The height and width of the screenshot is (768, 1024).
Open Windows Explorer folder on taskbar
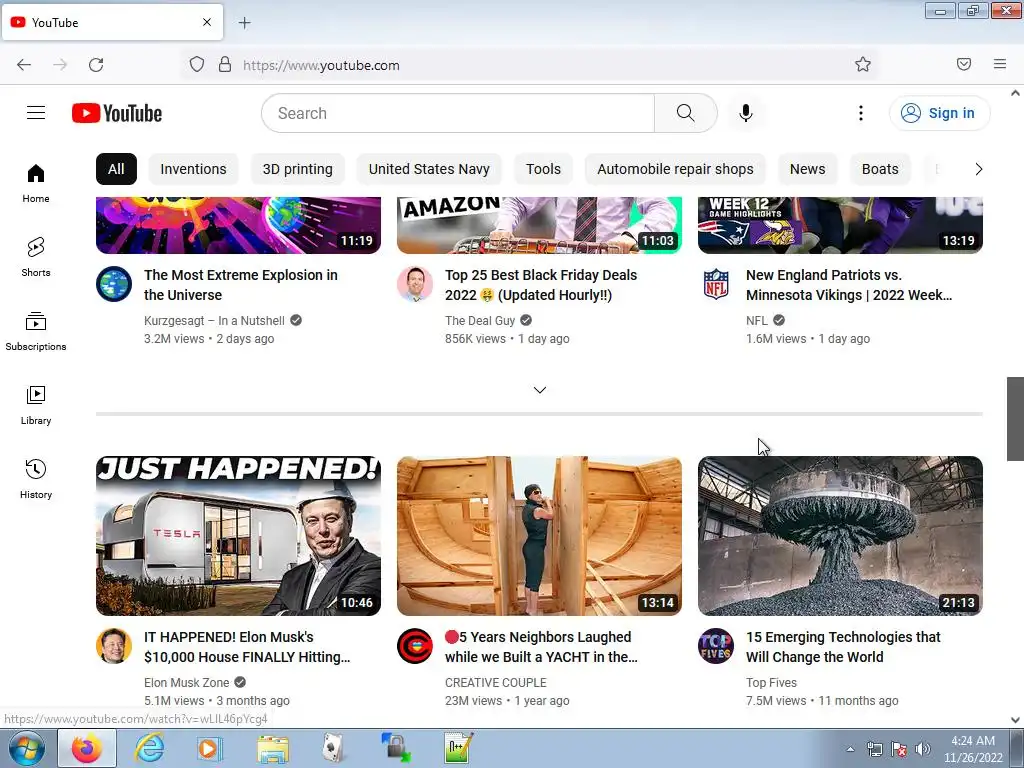272,748
